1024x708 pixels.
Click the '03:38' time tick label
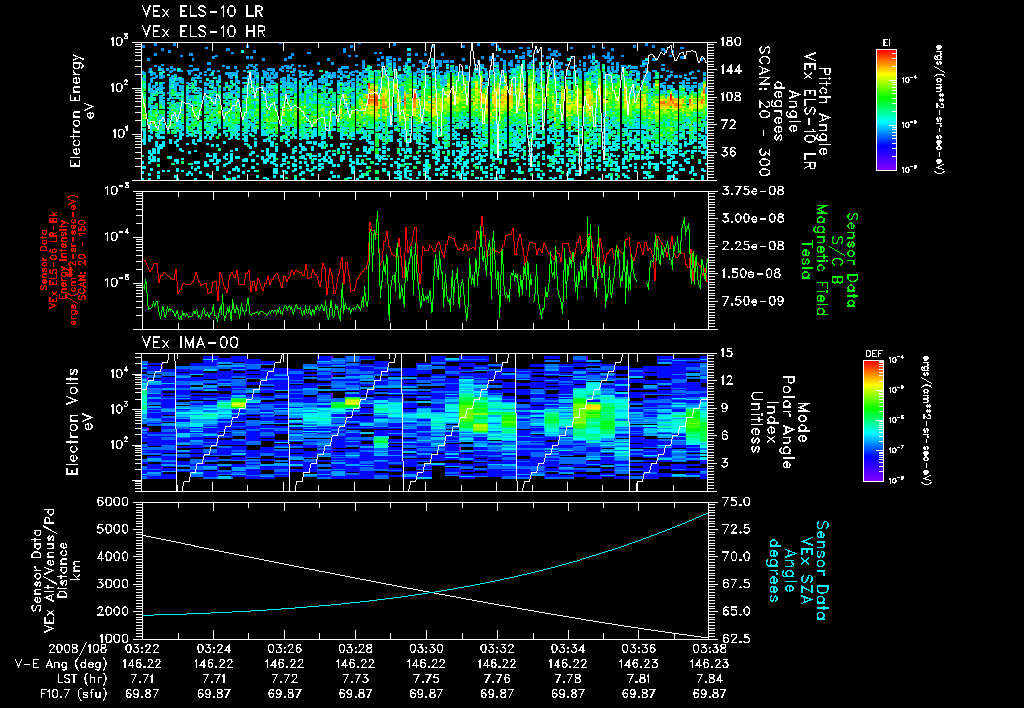(x=709, y=650)
